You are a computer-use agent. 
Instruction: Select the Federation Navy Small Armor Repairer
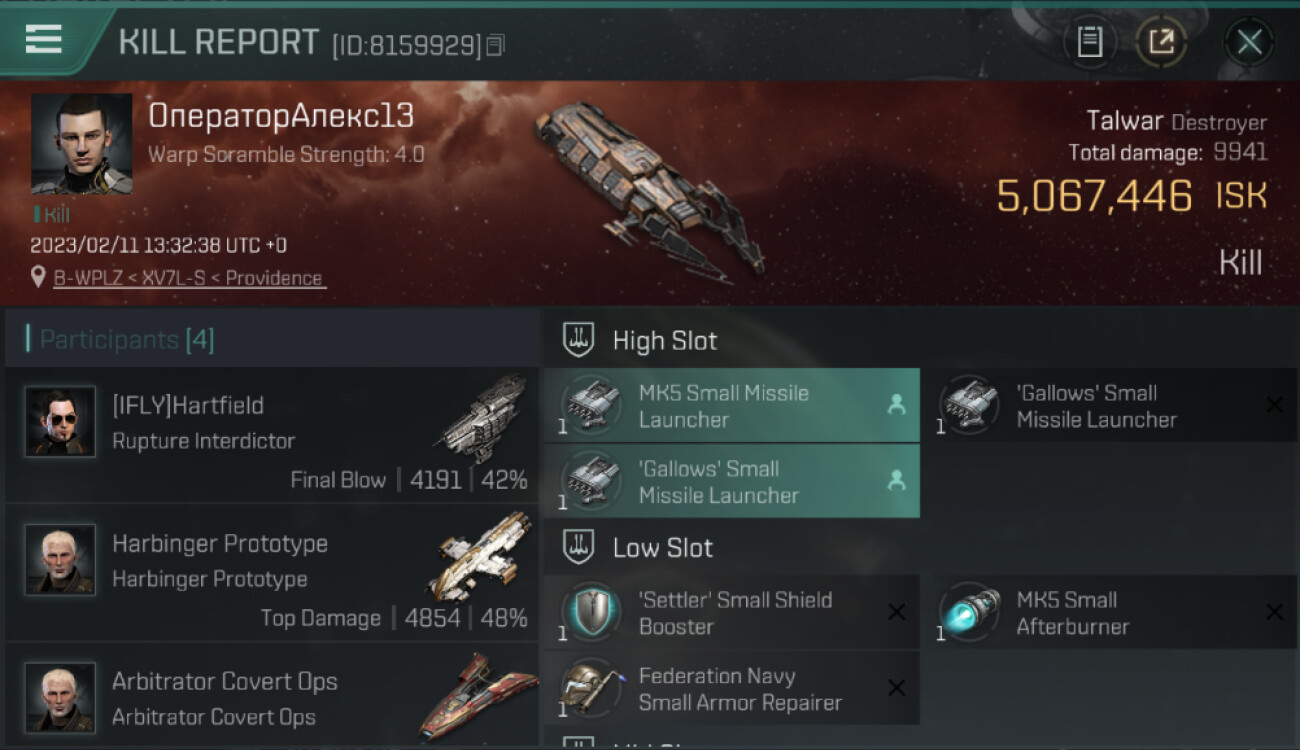(x=732, y=688)
